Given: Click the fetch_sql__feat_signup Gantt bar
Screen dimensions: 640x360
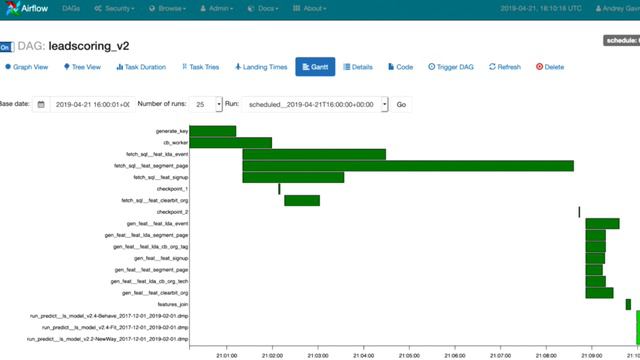Looking at the screenshot, I should [293, 177].
